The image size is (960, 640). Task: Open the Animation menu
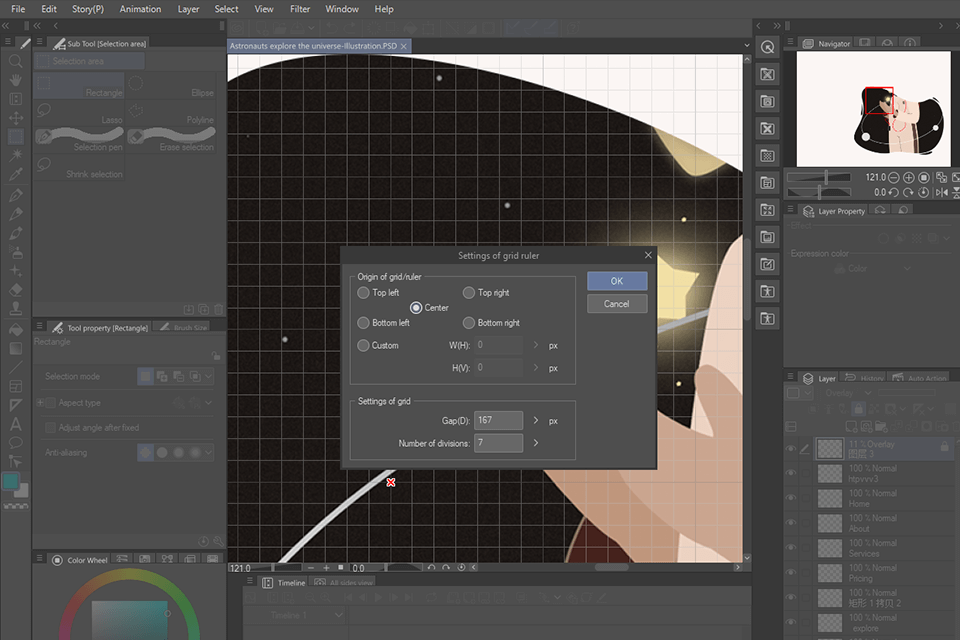(140, 9)
